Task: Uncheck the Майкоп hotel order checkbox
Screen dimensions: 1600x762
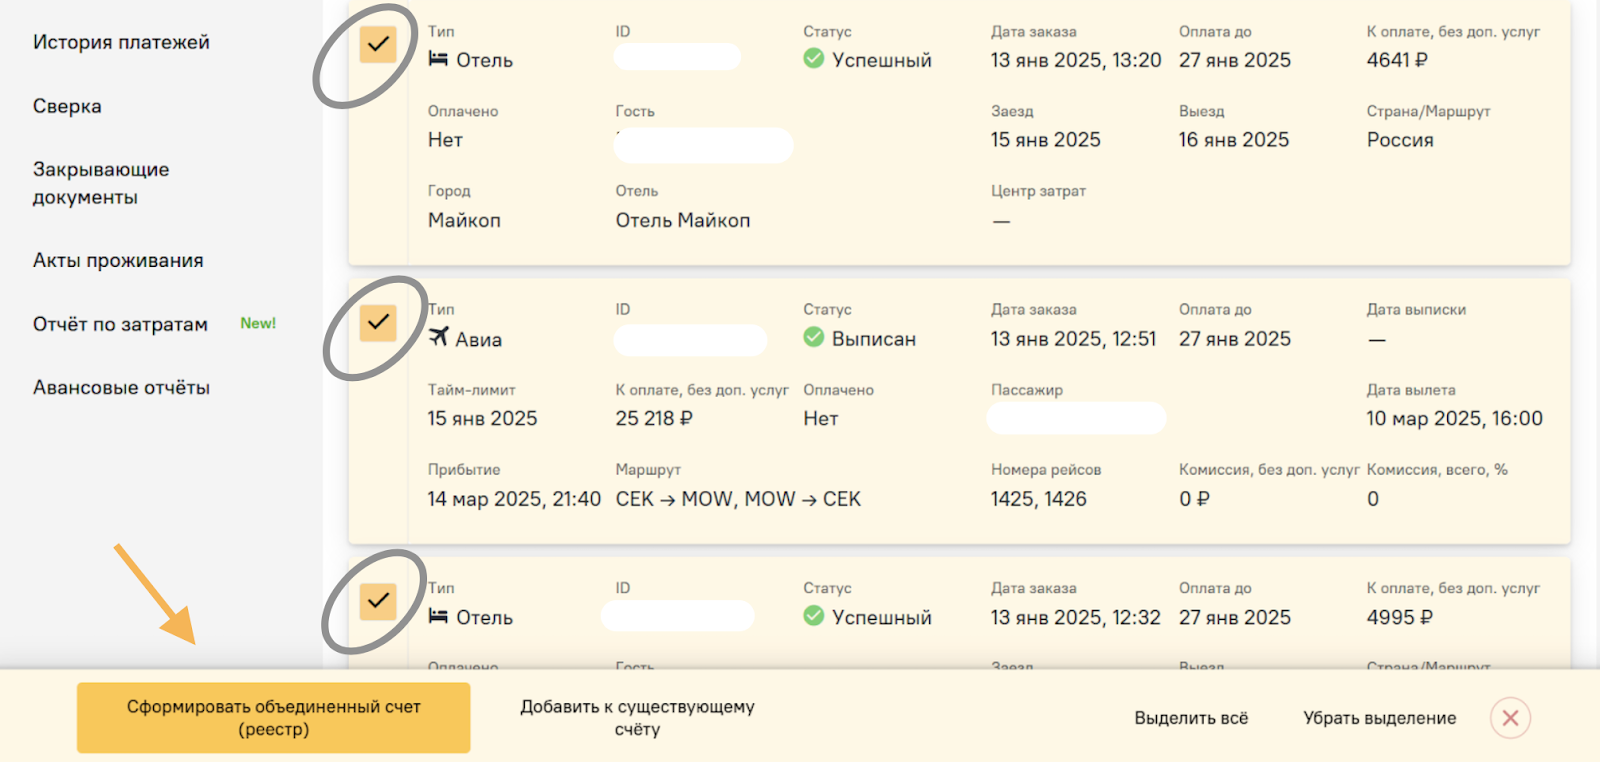Action: (378, 44)
